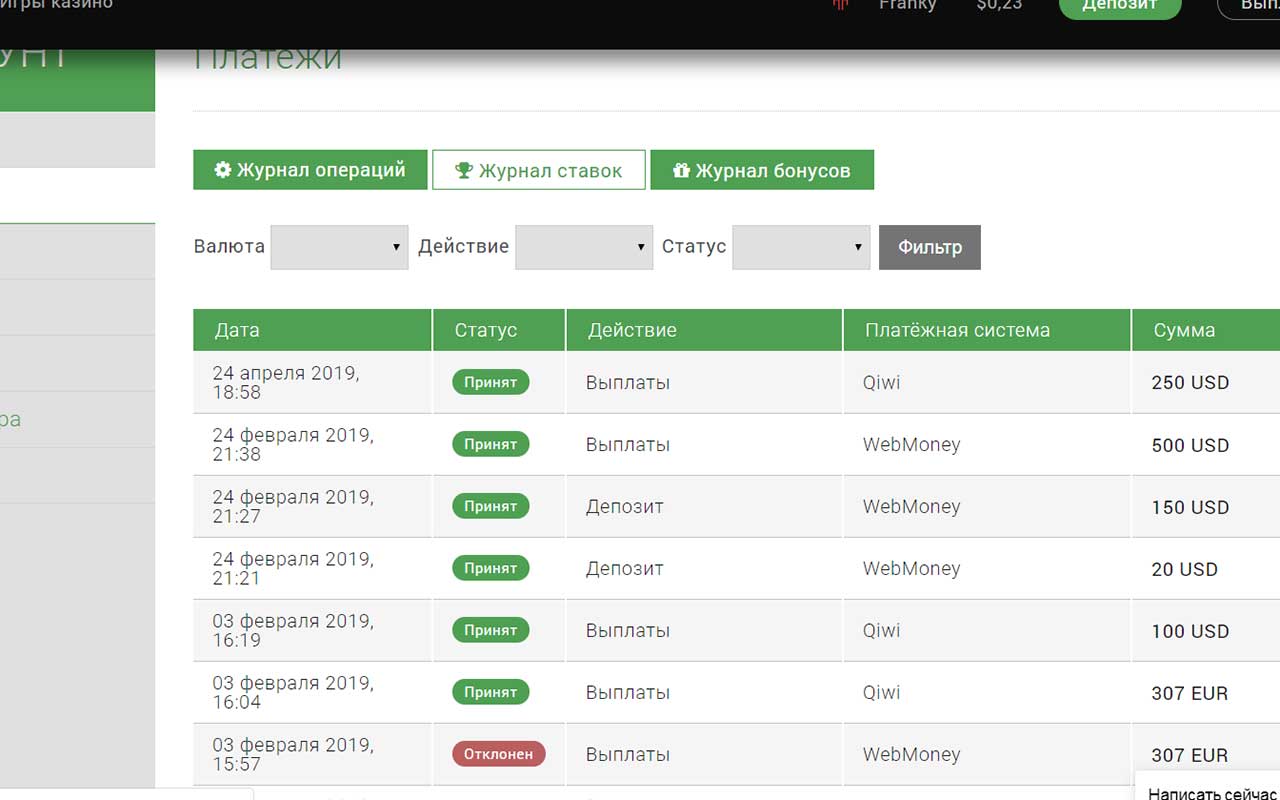
Task: Click the 307 EUR amount in the 16:04 row
Action: pos(1190,693)
